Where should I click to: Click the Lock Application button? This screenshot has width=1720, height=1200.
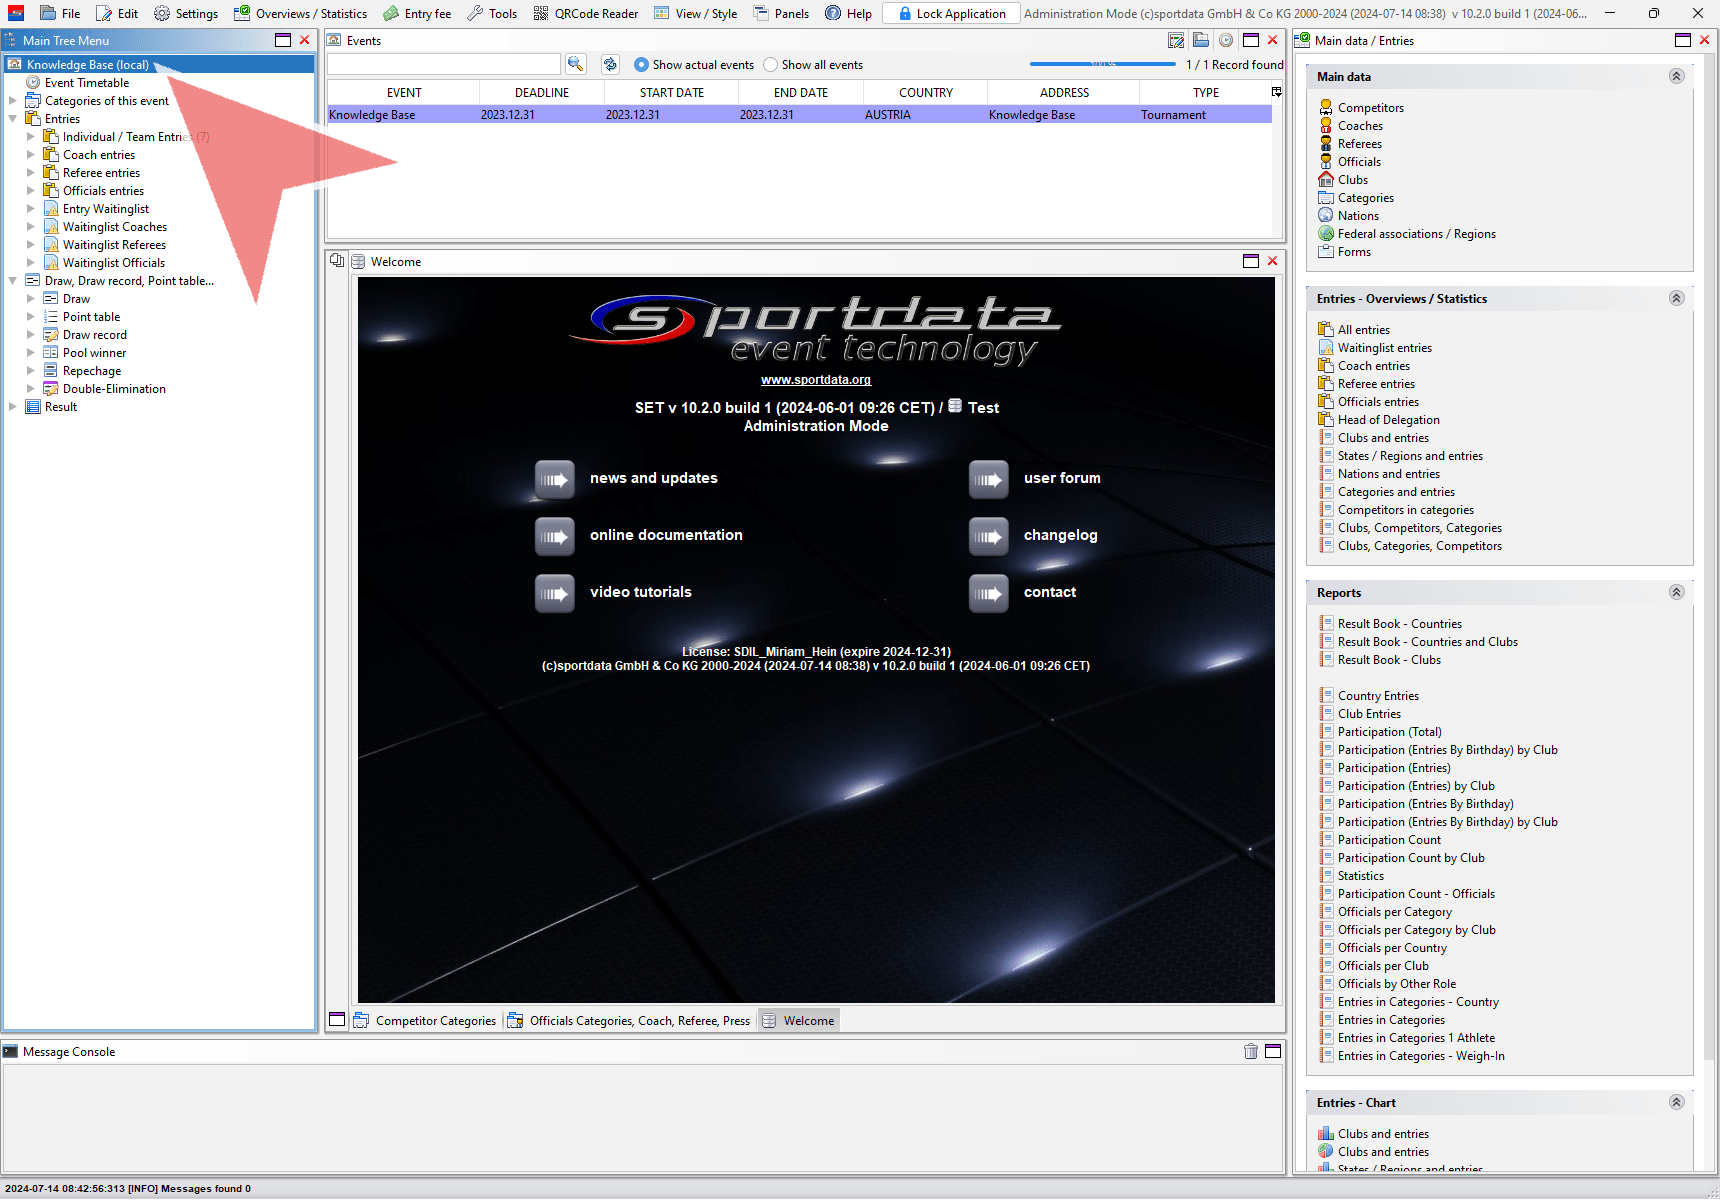[951, 13]
